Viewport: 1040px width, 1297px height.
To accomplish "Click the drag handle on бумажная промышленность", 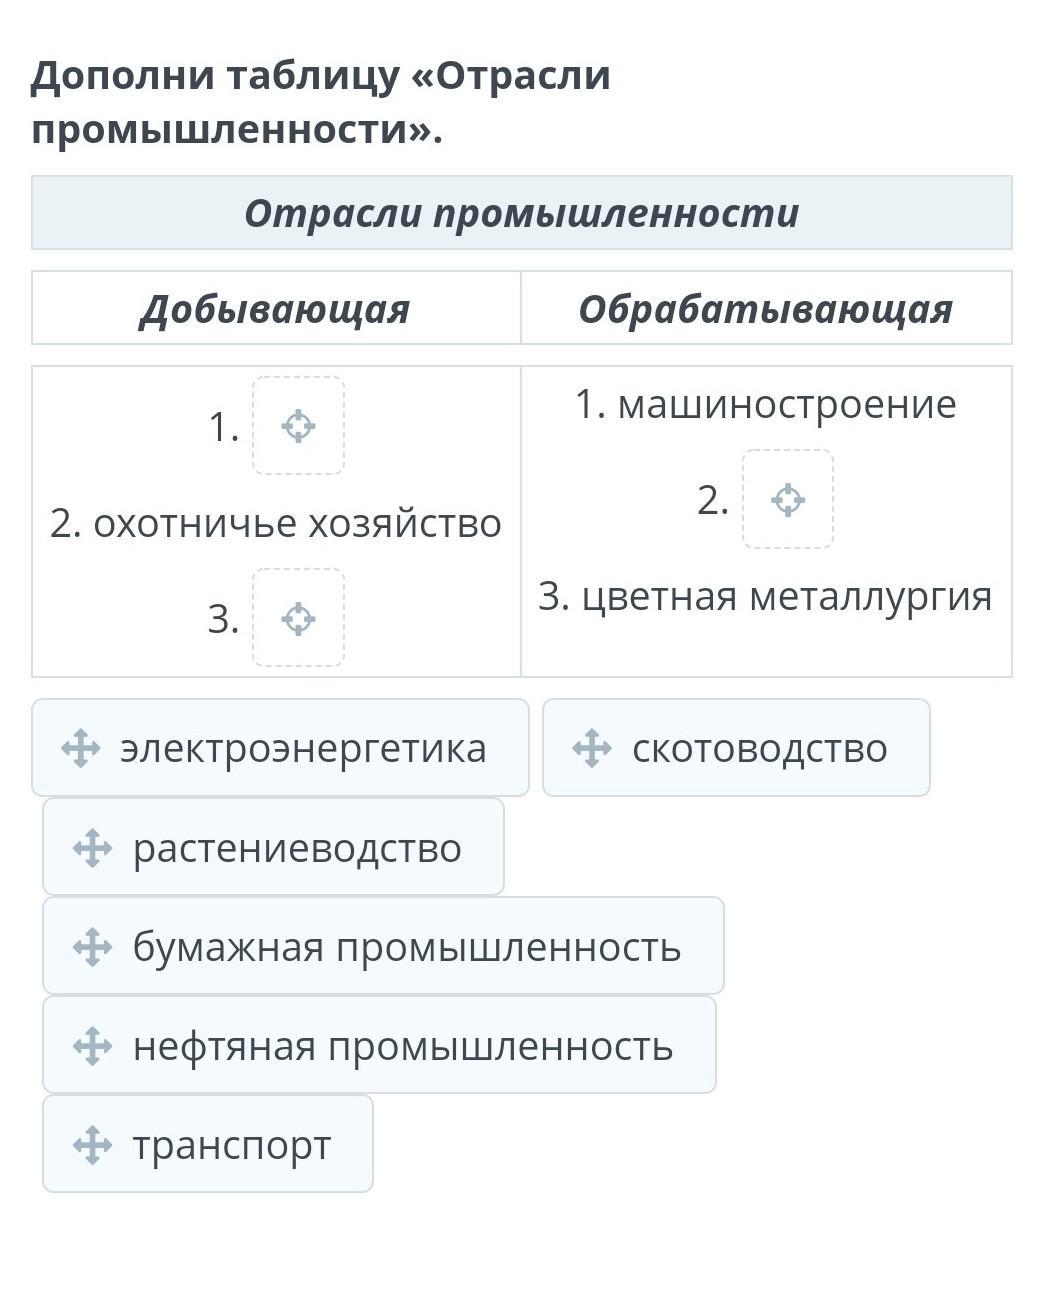I will coord(93,947).
